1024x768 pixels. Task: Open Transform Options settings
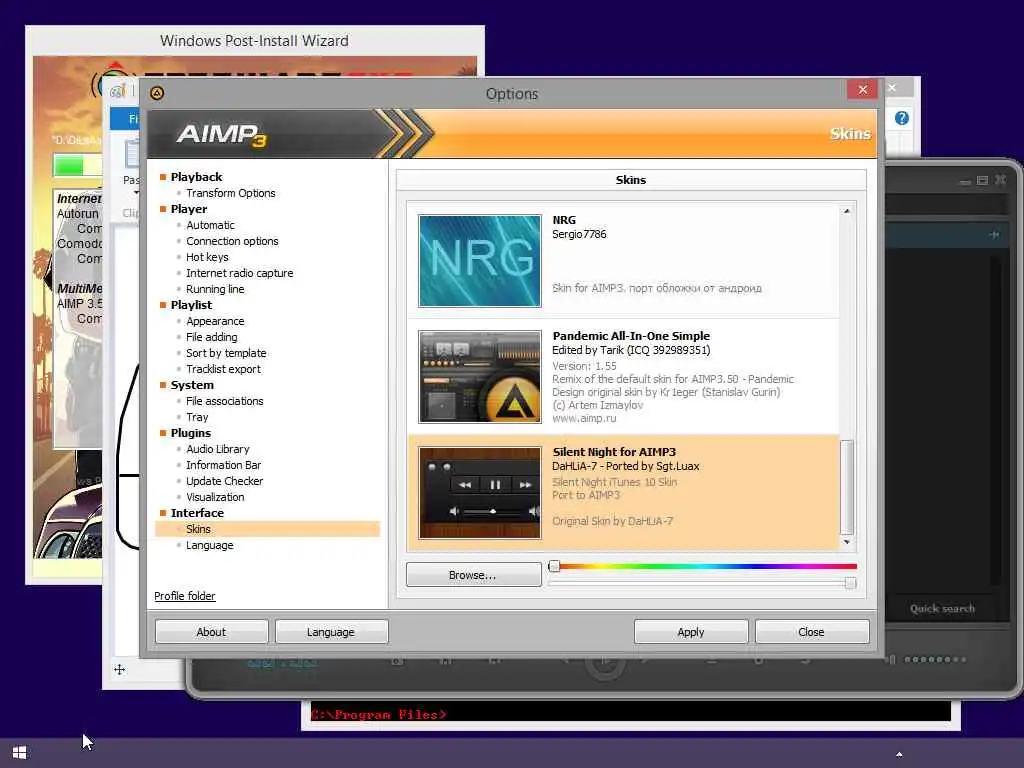[x=231, y=193]
